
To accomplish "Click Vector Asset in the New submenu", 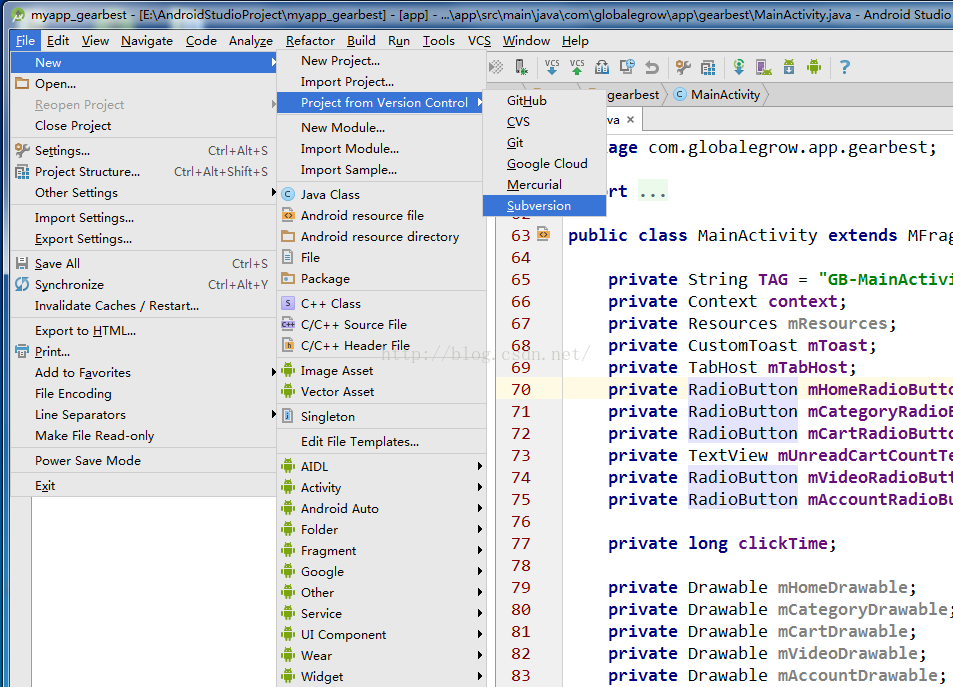I will pyautogui.click(x=382, y=392).
